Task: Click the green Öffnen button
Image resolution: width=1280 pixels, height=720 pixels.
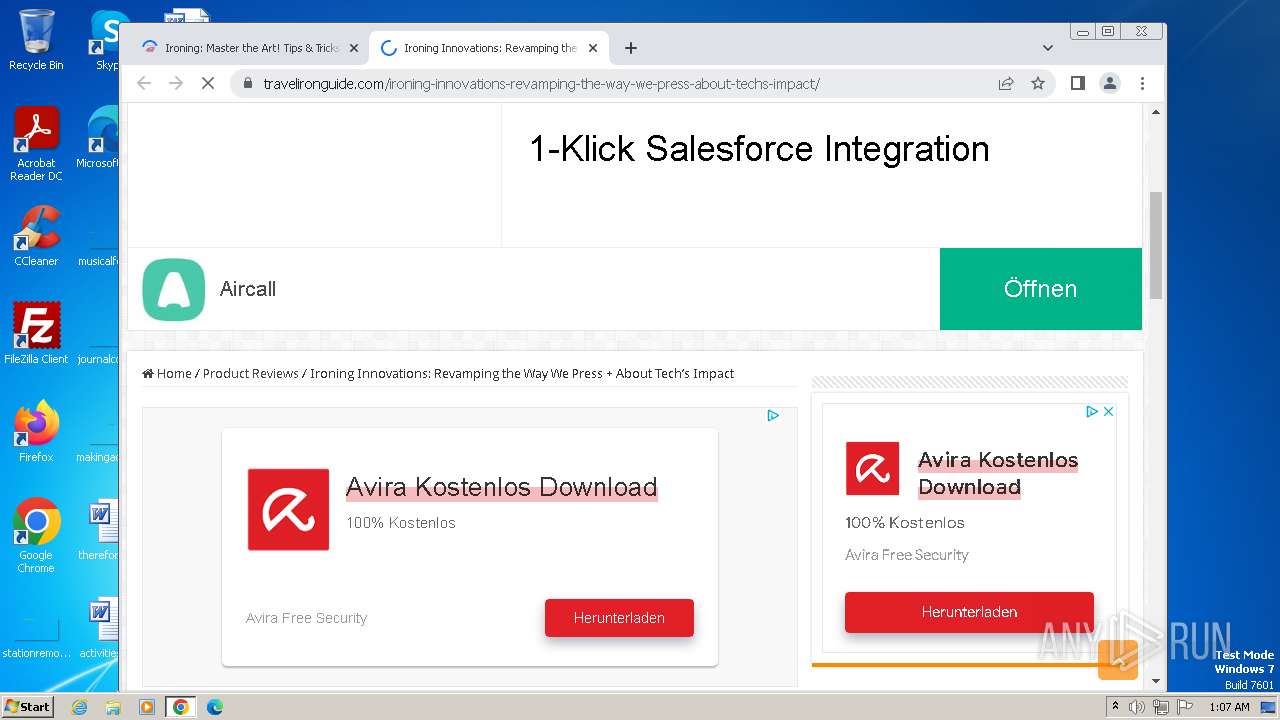Action: (x=1041, y=289)
